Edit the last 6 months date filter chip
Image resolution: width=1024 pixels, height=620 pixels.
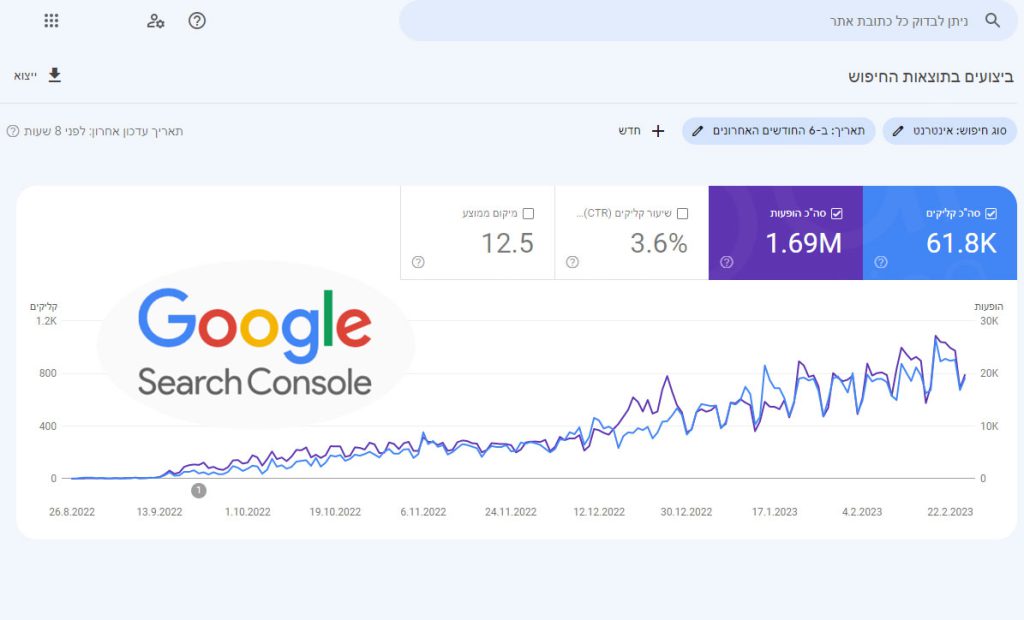[778, 131]
